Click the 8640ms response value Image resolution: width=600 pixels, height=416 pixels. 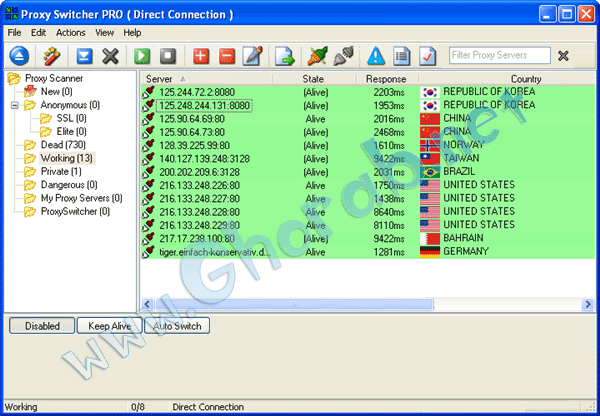[389, 212]
